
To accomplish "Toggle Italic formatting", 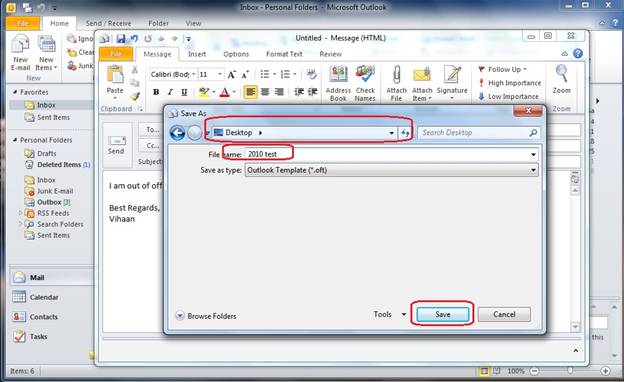I will click(170, 92).
